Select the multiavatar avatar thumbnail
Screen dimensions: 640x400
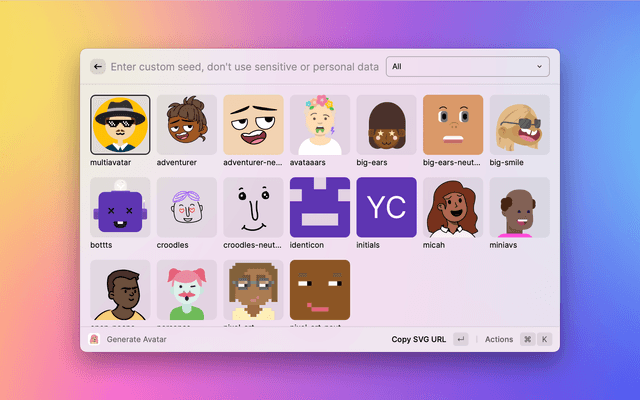pos(120,125)
